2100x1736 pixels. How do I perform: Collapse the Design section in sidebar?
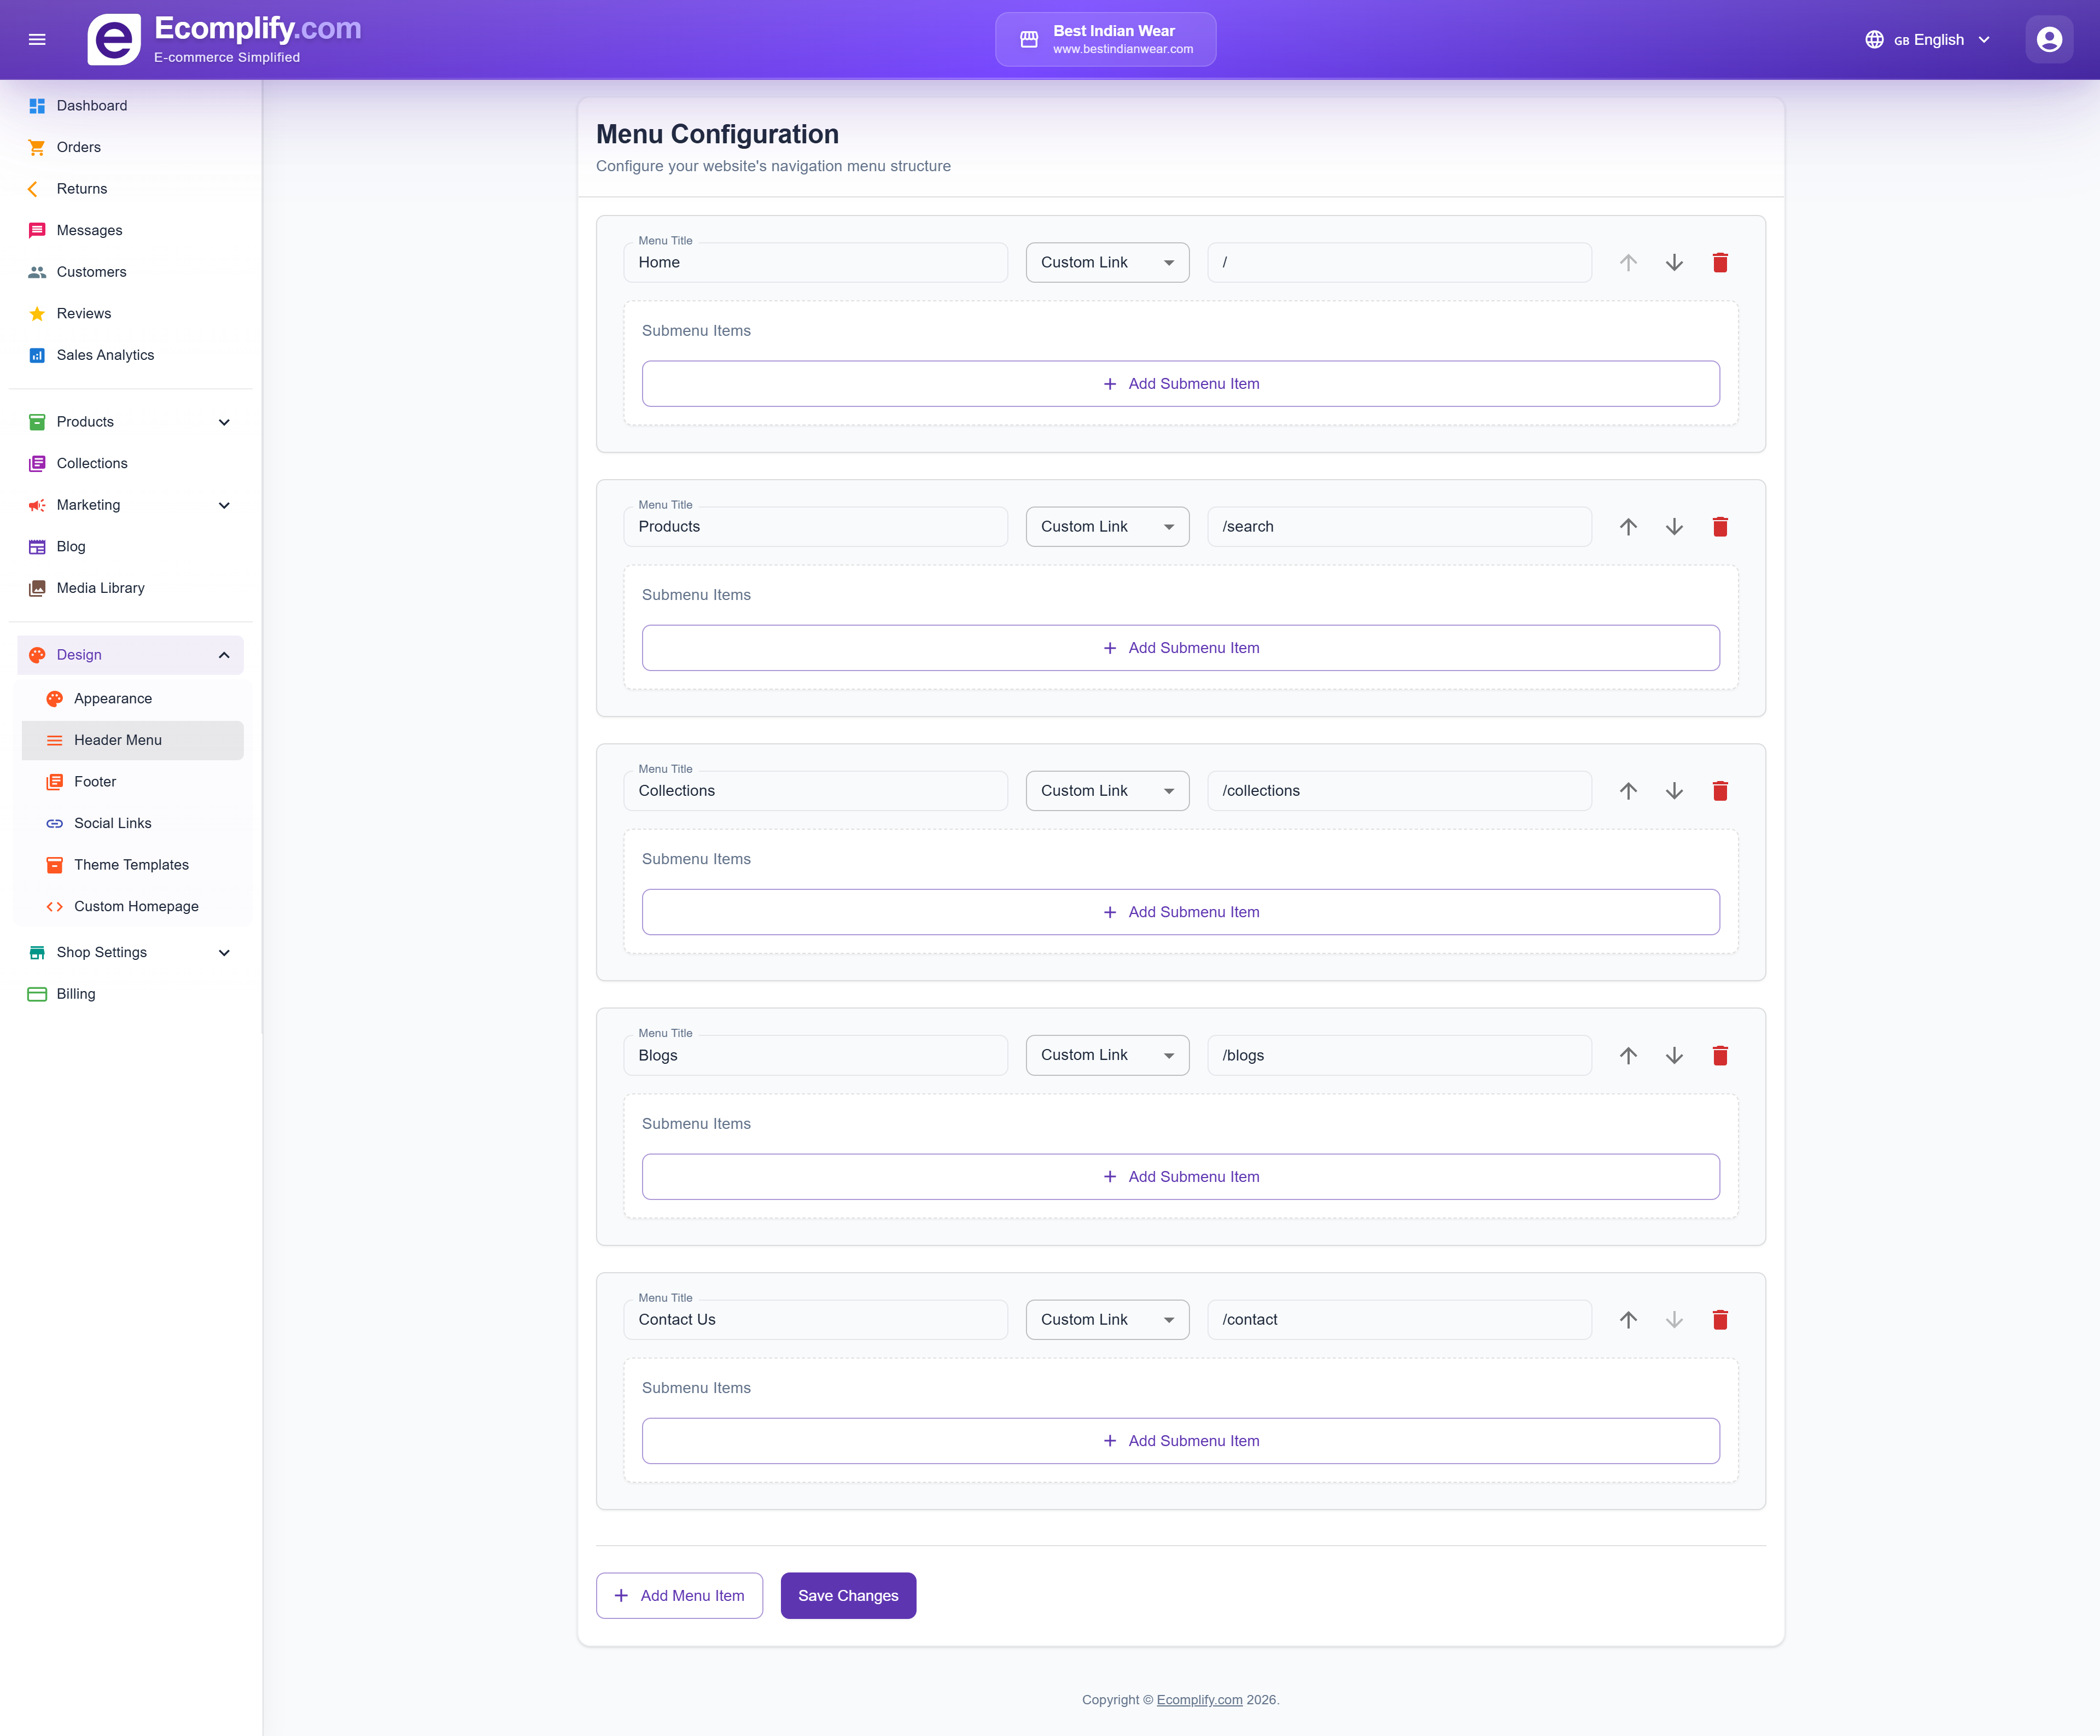click(x=223, y=655)
